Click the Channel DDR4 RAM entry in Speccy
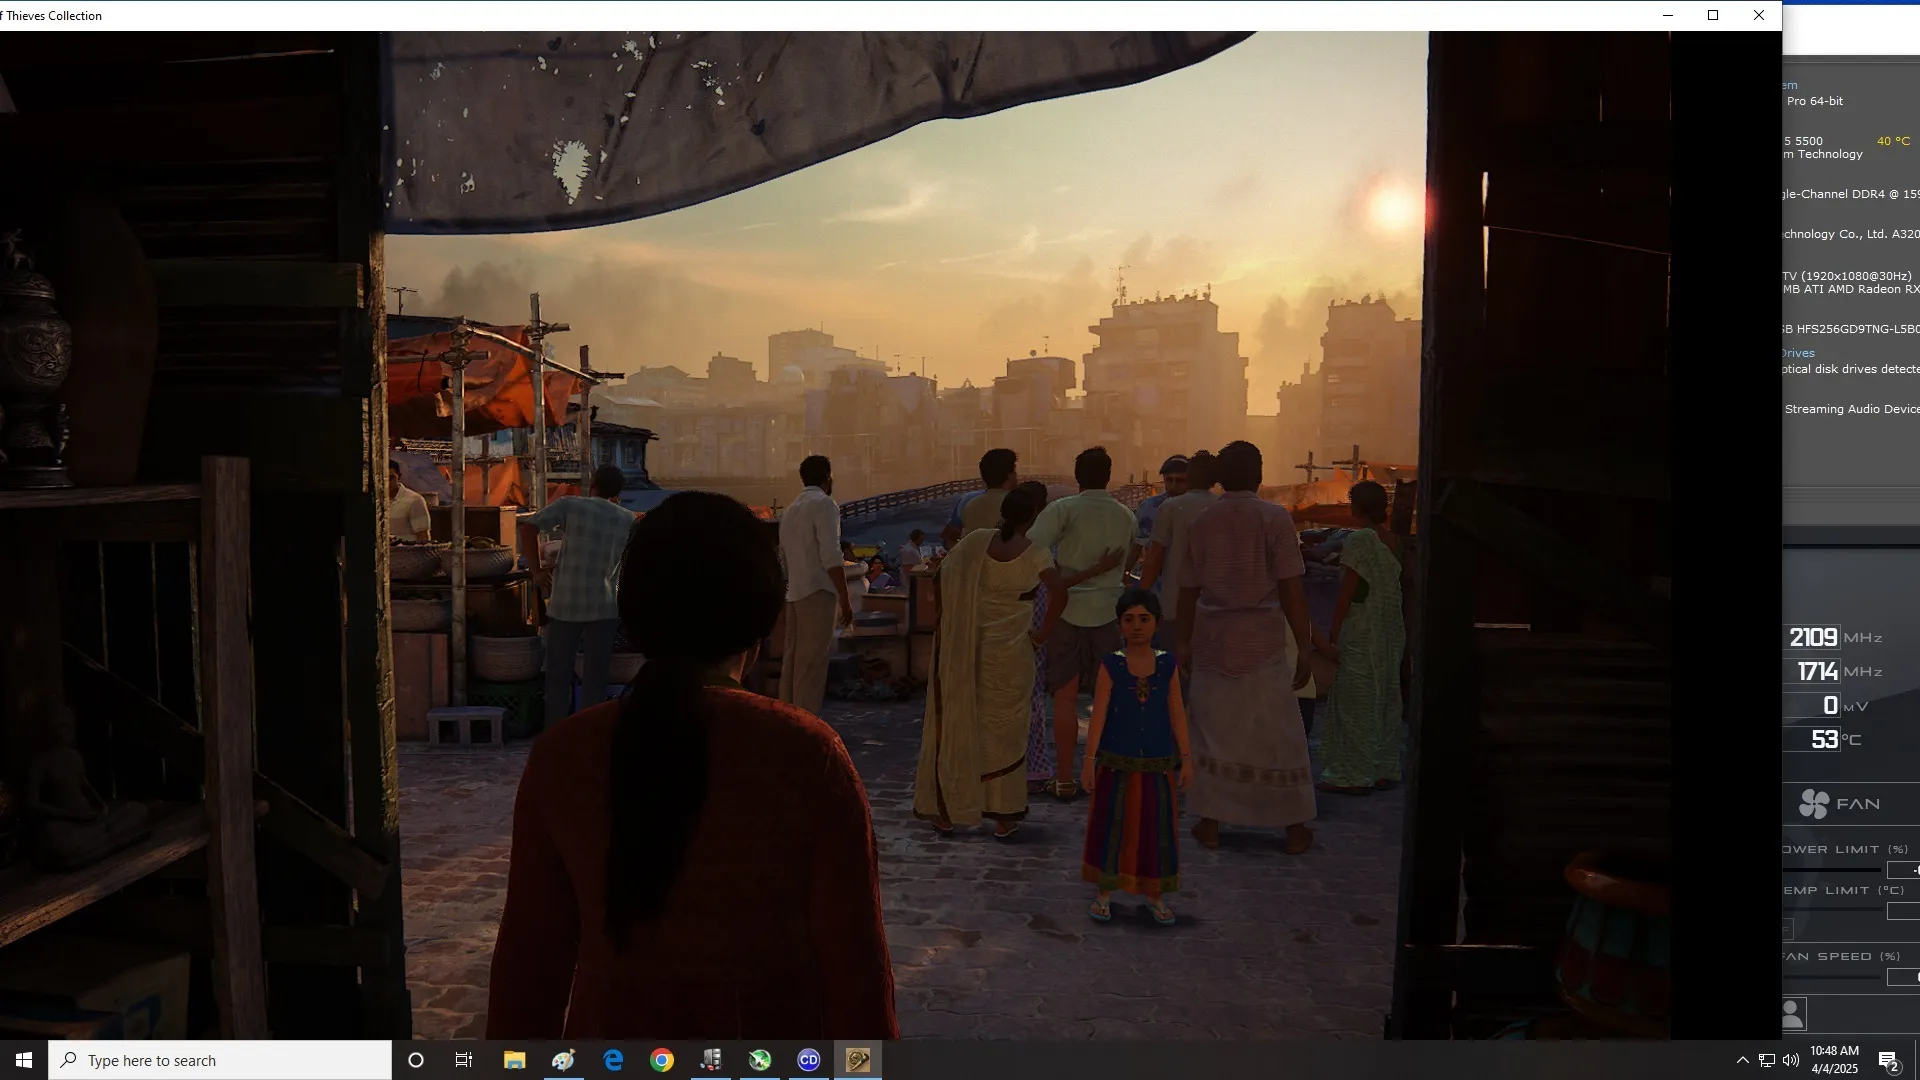1920x1080 pixels. 1851,194
